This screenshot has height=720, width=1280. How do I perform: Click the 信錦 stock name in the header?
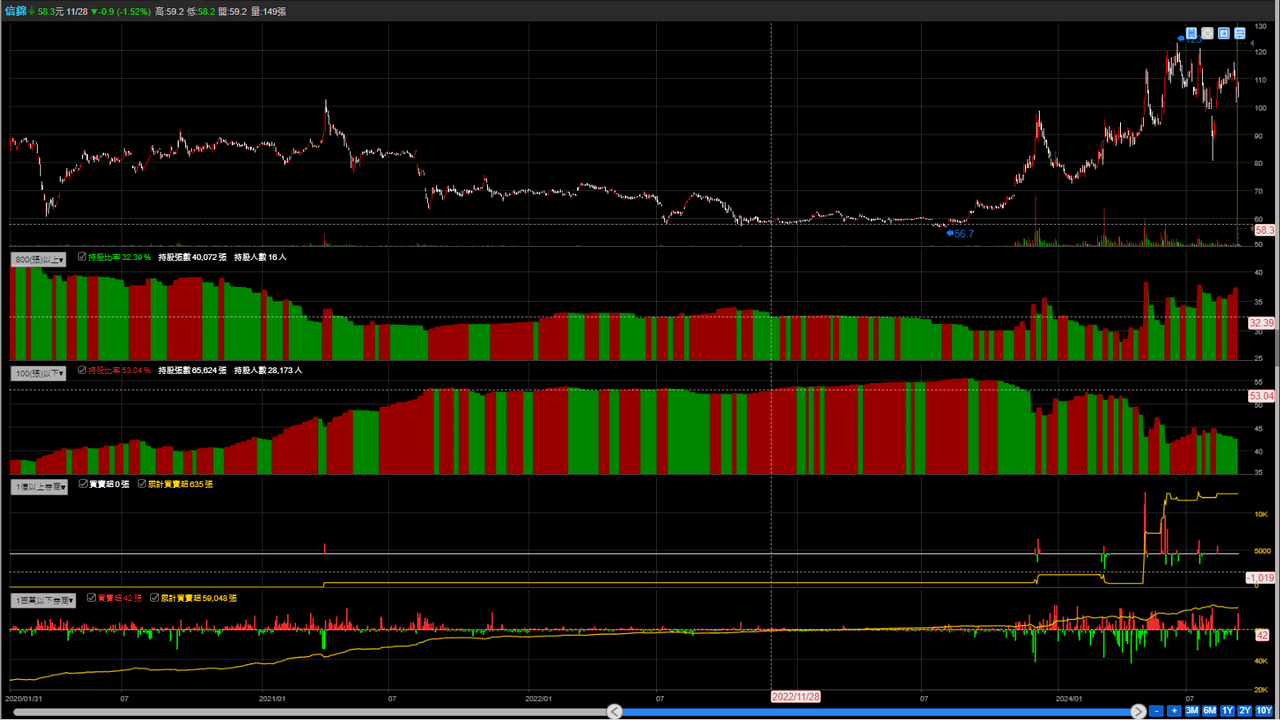tap(17, 10)
